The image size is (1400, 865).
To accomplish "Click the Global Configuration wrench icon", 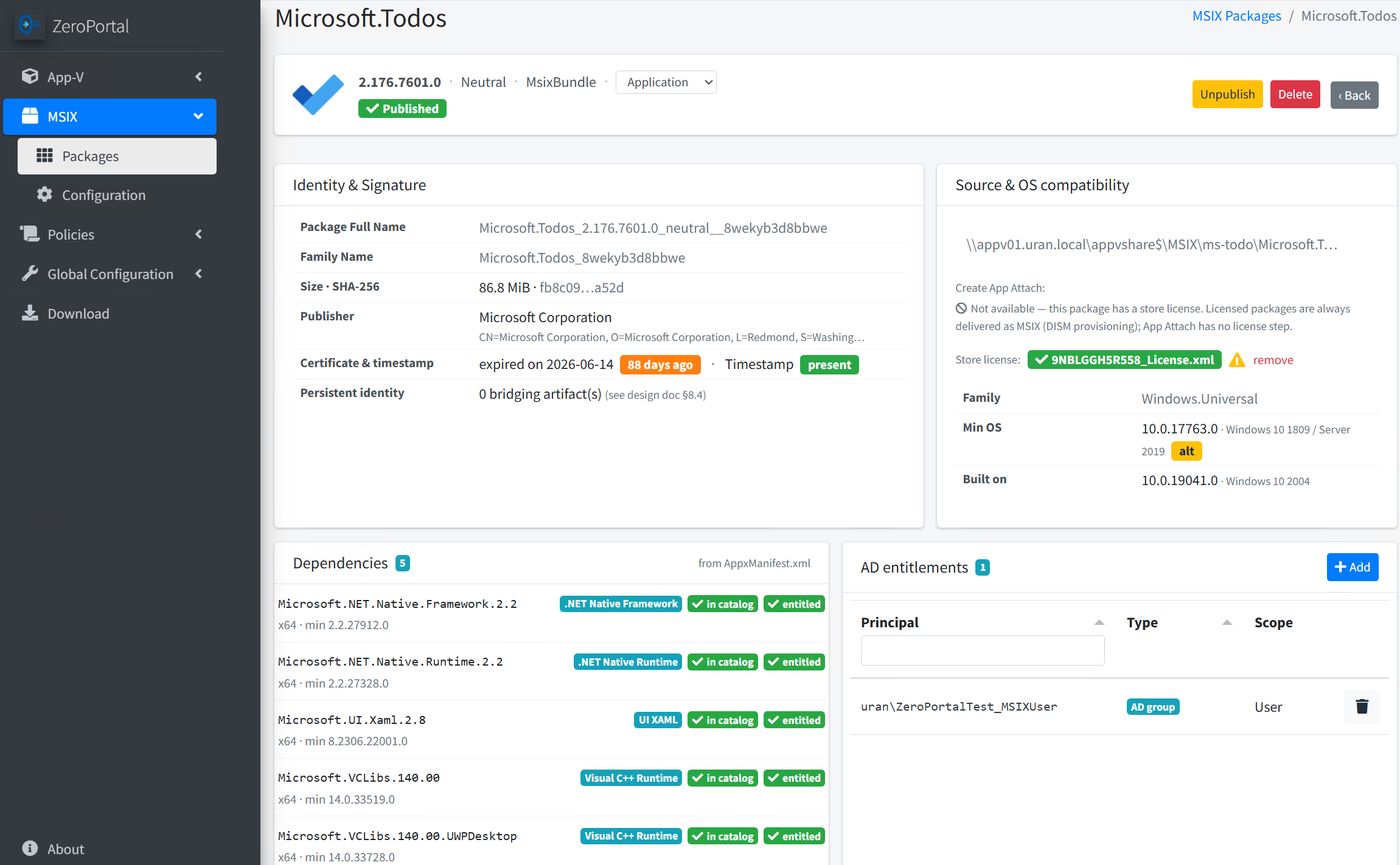I will [29, 274].
